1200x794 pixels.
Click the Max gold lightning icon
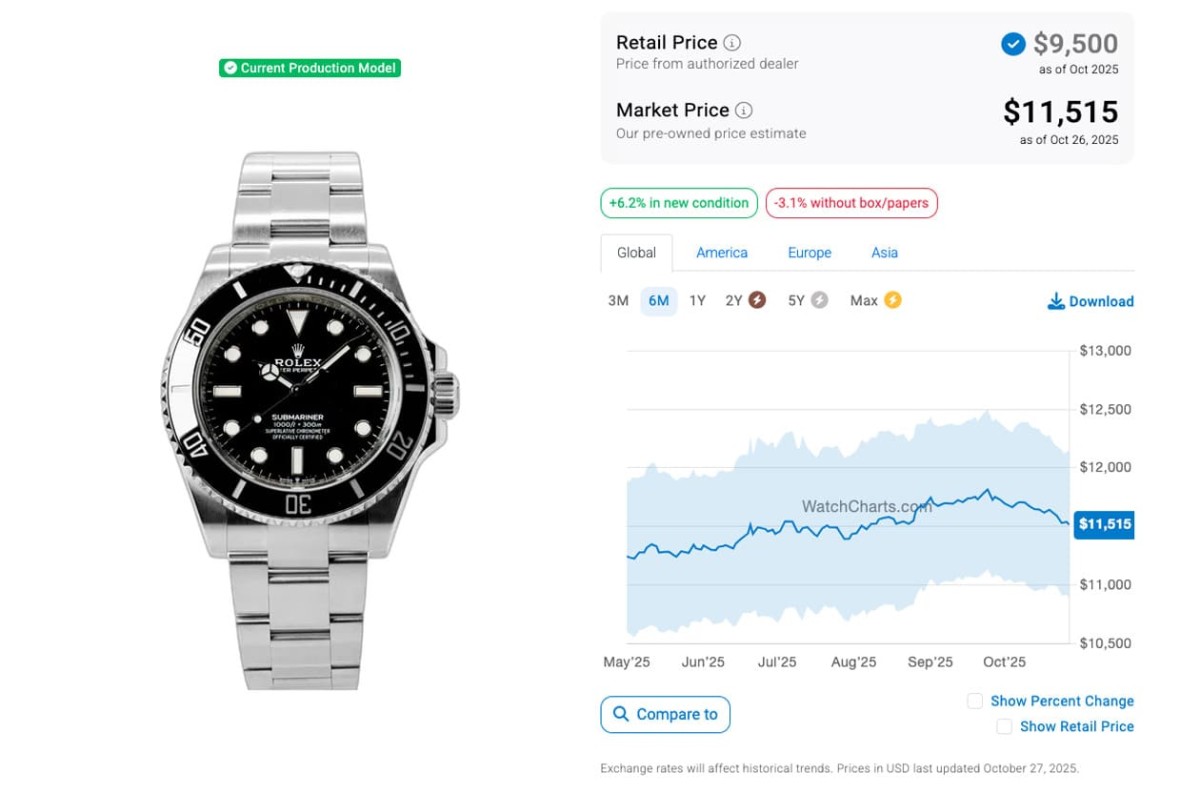[x=892, y=300]
